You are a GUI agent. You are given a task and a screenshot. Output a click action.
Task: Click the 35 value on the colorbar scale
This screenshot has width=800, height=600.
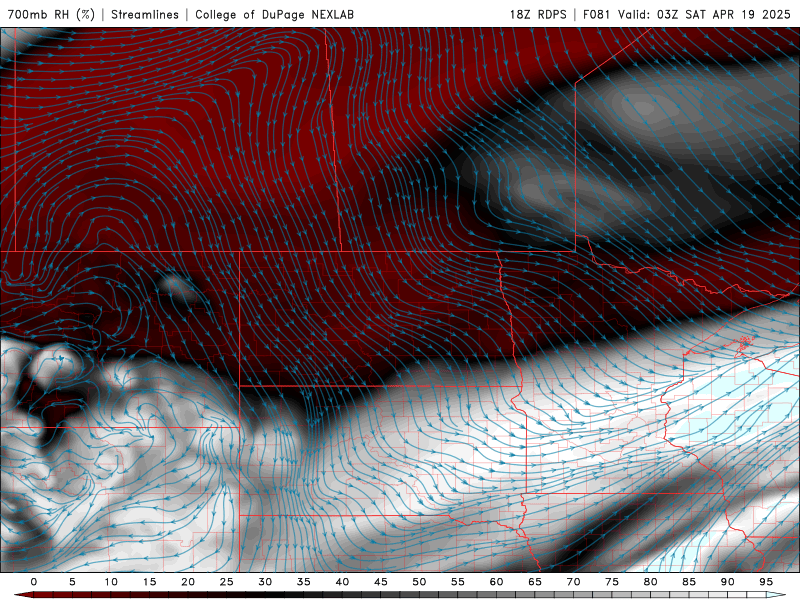click(x=304, y=582)
